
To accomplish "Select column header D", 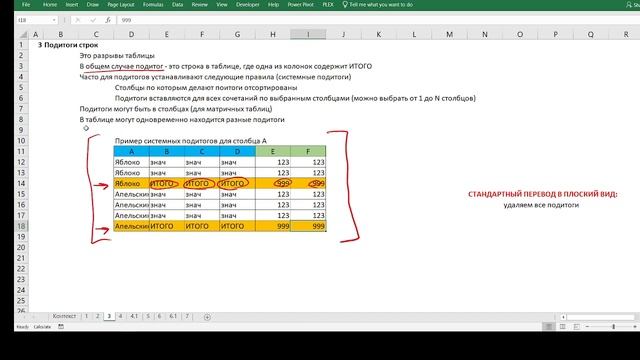I will (x=131, y=35).
